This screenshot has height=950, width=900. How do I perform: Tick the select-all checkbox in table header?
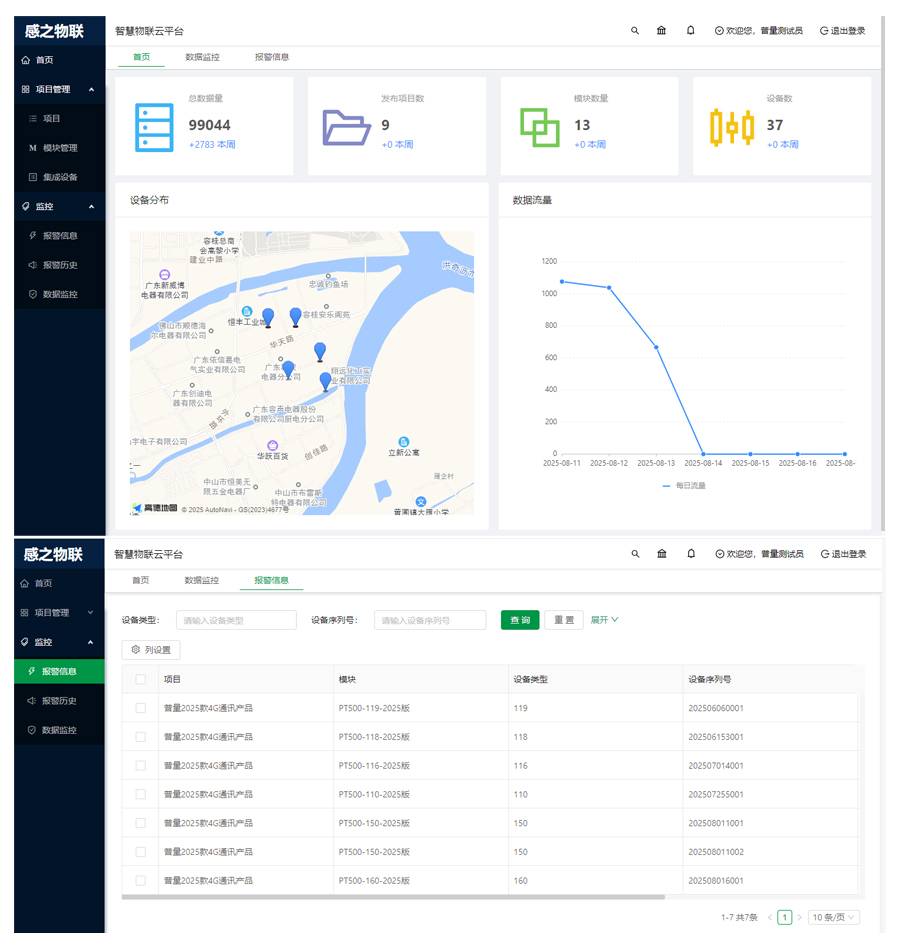pos(140,680)
